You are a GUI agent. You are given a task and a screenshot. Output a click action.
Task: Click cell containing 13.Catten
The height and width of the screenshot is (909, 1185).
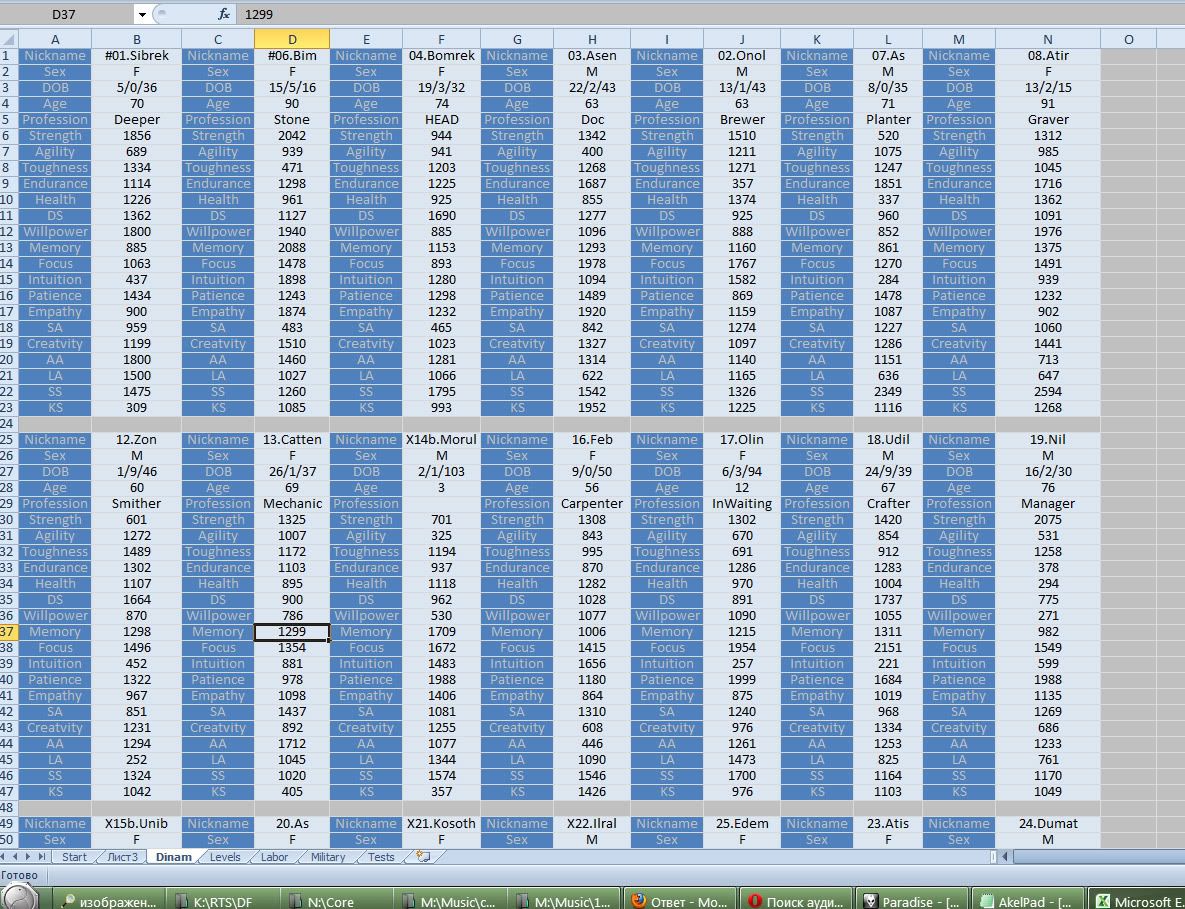tap(292, 440)
